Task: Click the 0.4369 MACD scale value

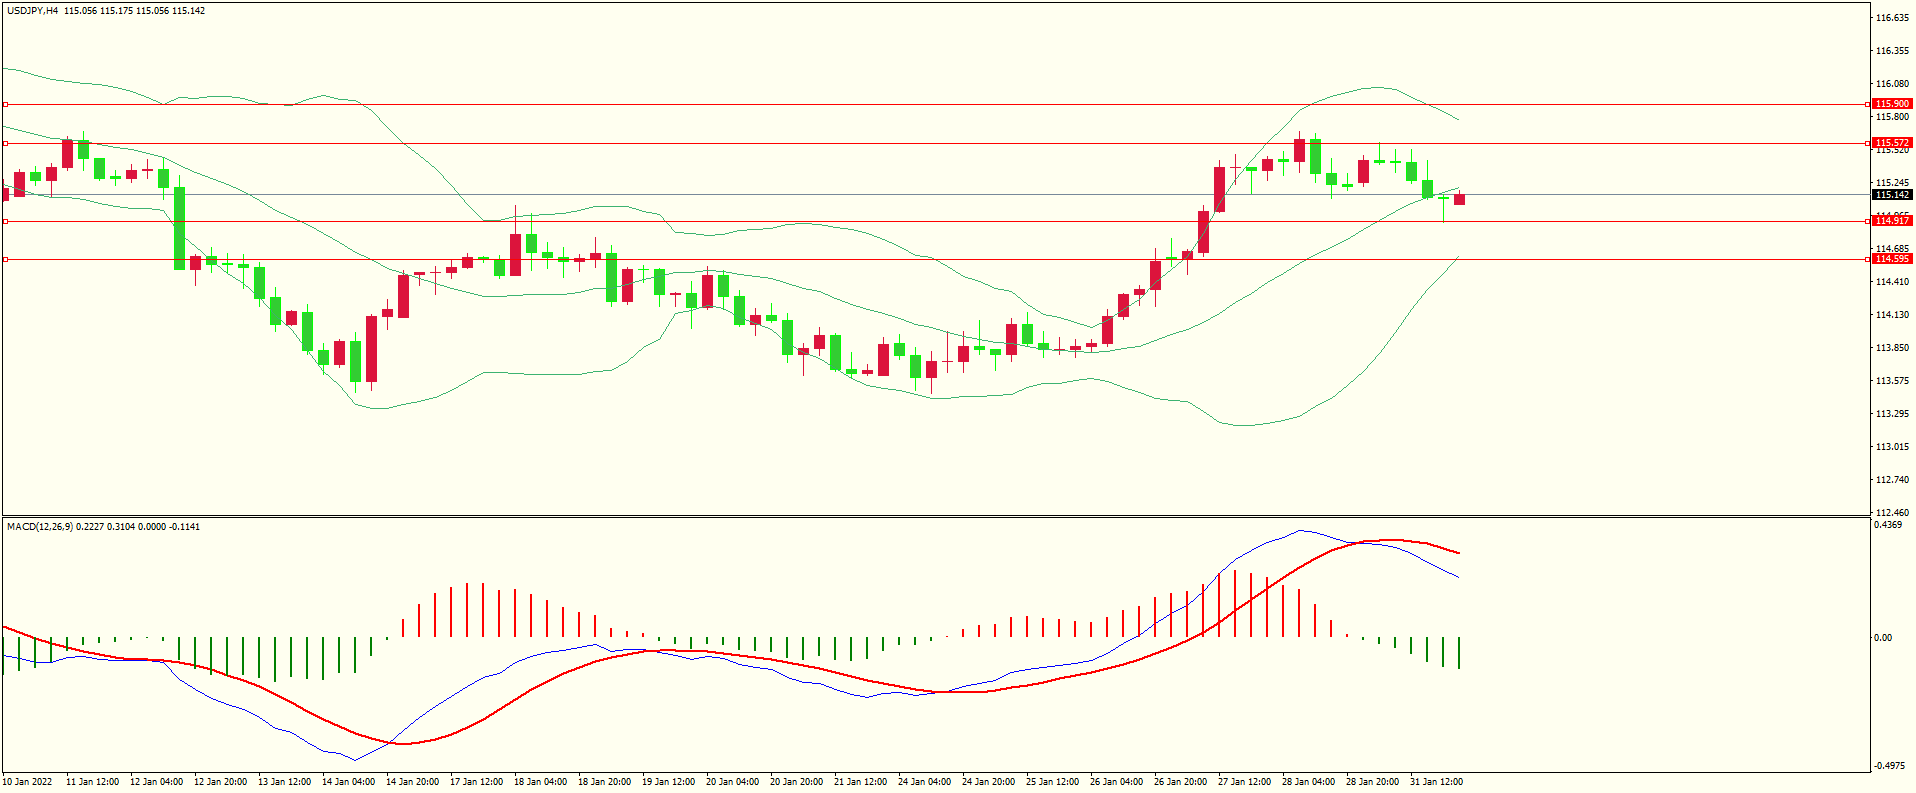Action: [1887, 525]
